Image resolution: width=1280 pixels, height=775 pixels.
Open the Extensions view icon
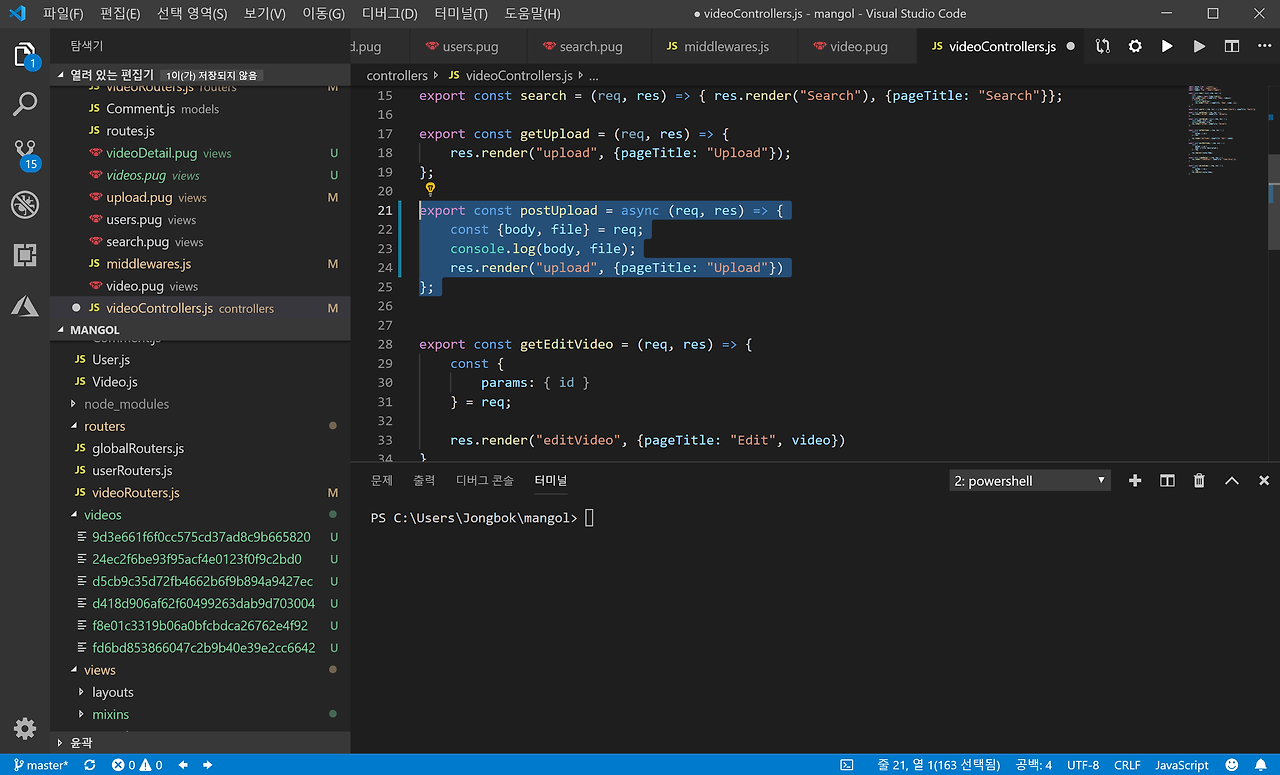pyautogui.click(x=25, y=256)
